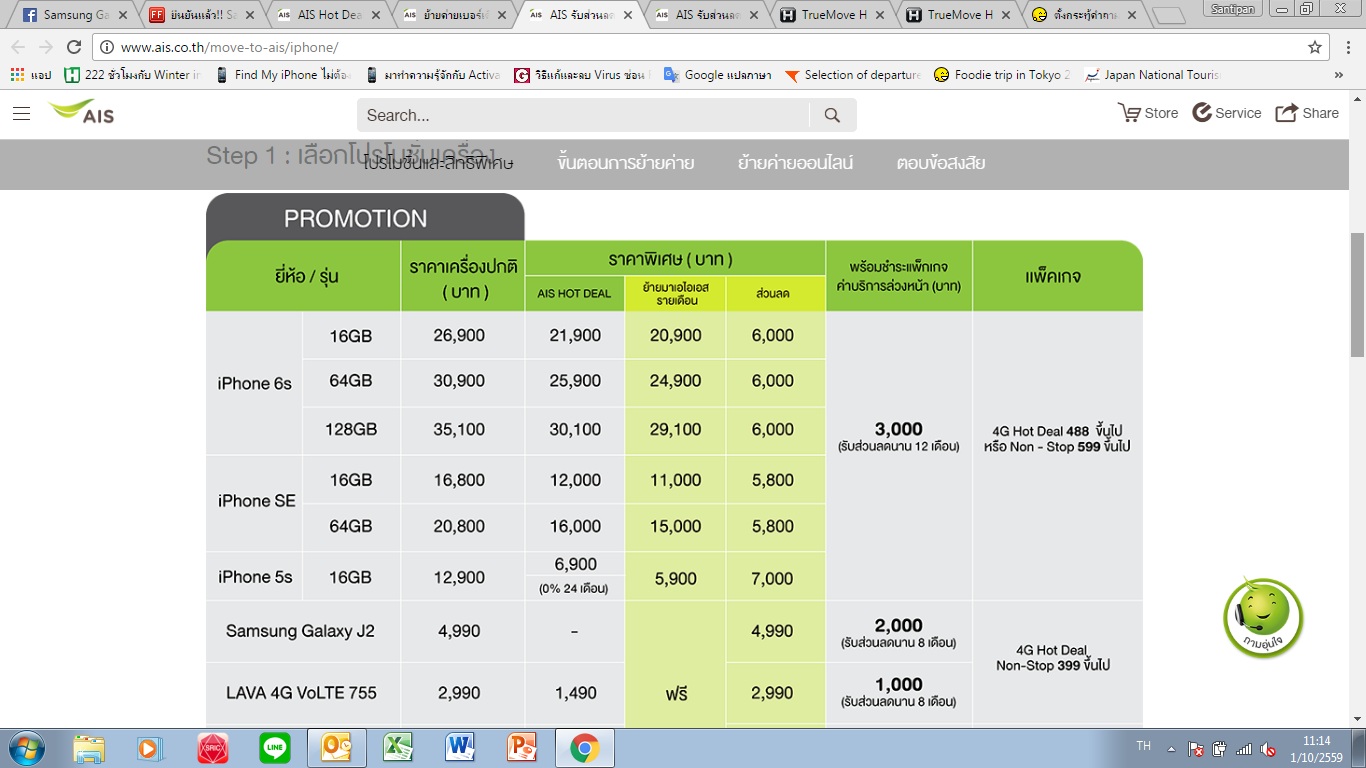Open the 222 ชั่วโมงกับ Winter bookmark

133,75
